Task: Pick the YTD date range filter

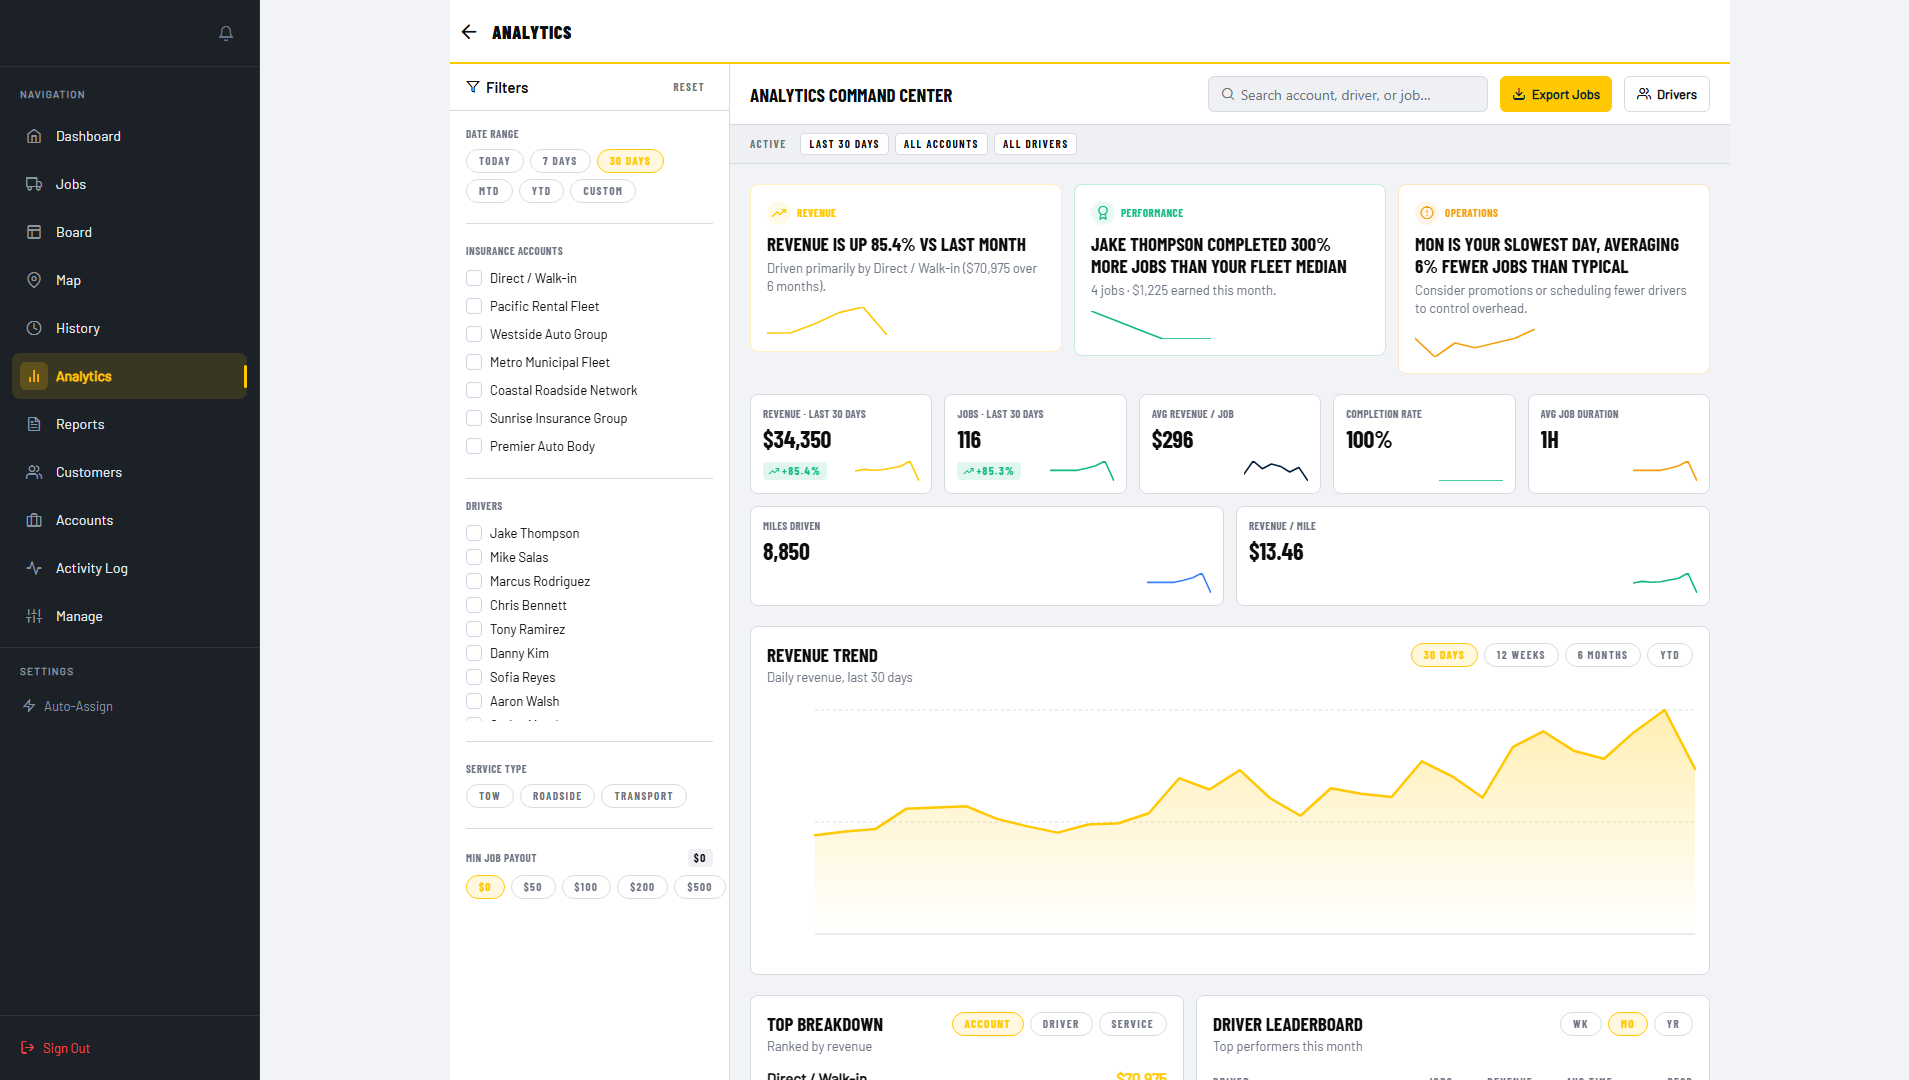Action: coord(541,191)
